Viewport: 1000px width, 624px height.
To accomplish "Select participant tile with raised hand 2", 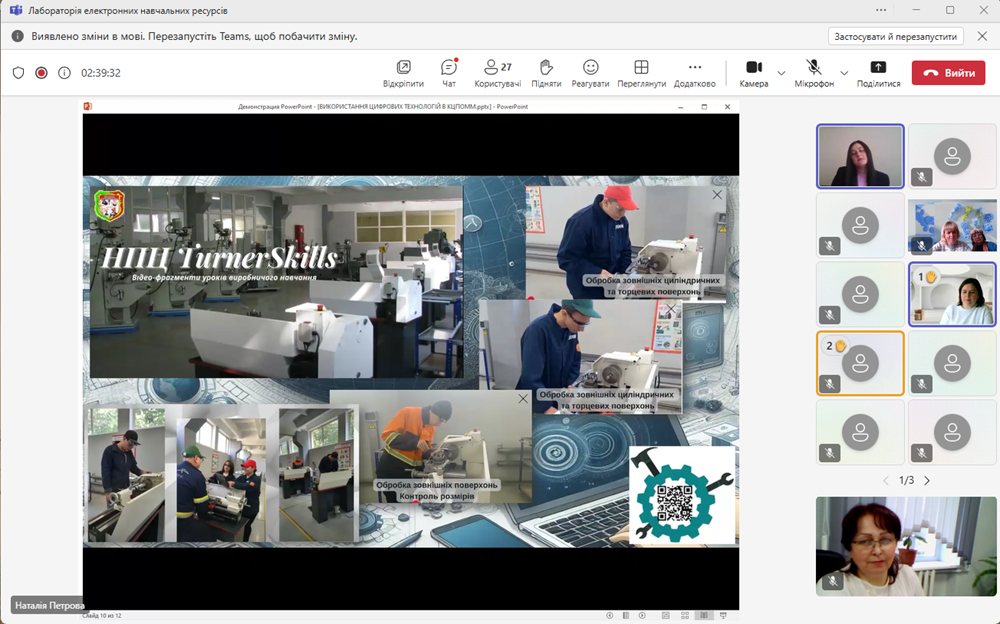I will tap(860, 363).
